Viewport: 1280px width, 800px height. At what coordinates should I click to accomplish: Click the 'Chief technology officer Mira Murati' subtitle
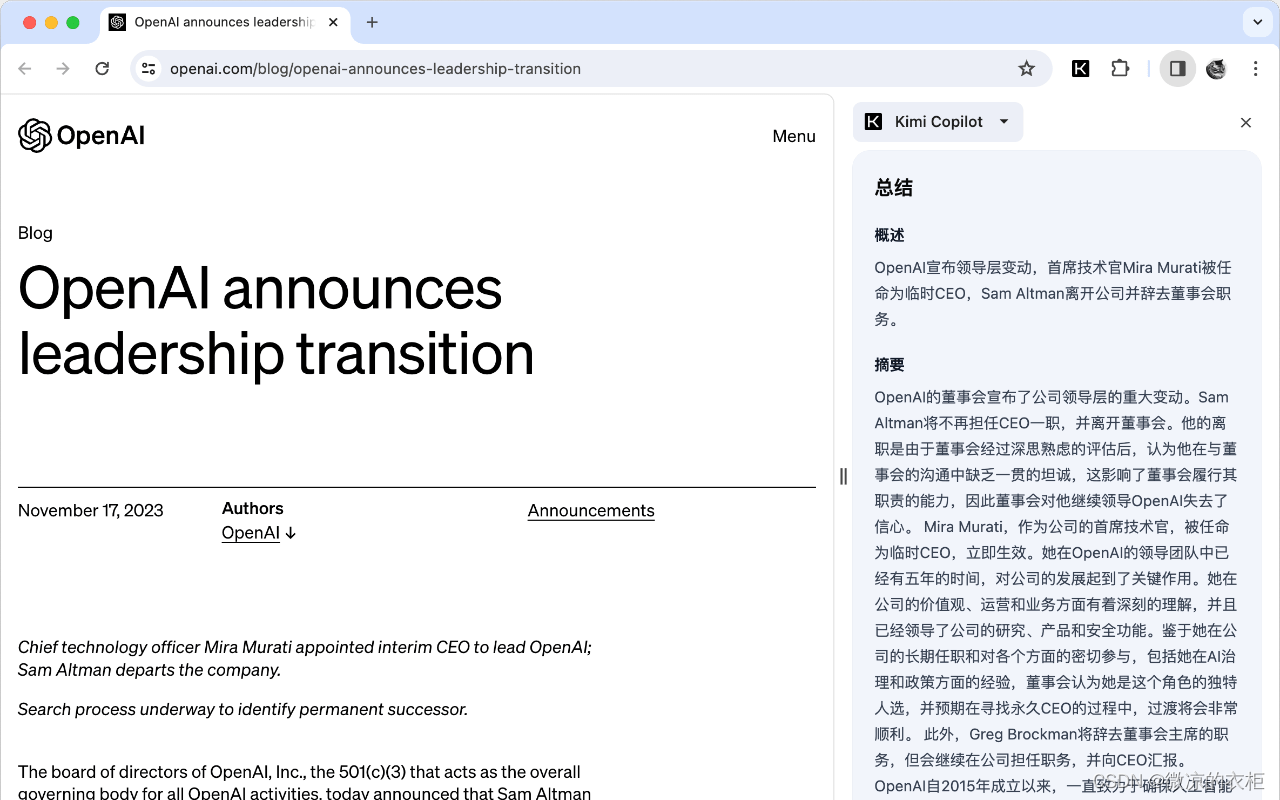305,658
